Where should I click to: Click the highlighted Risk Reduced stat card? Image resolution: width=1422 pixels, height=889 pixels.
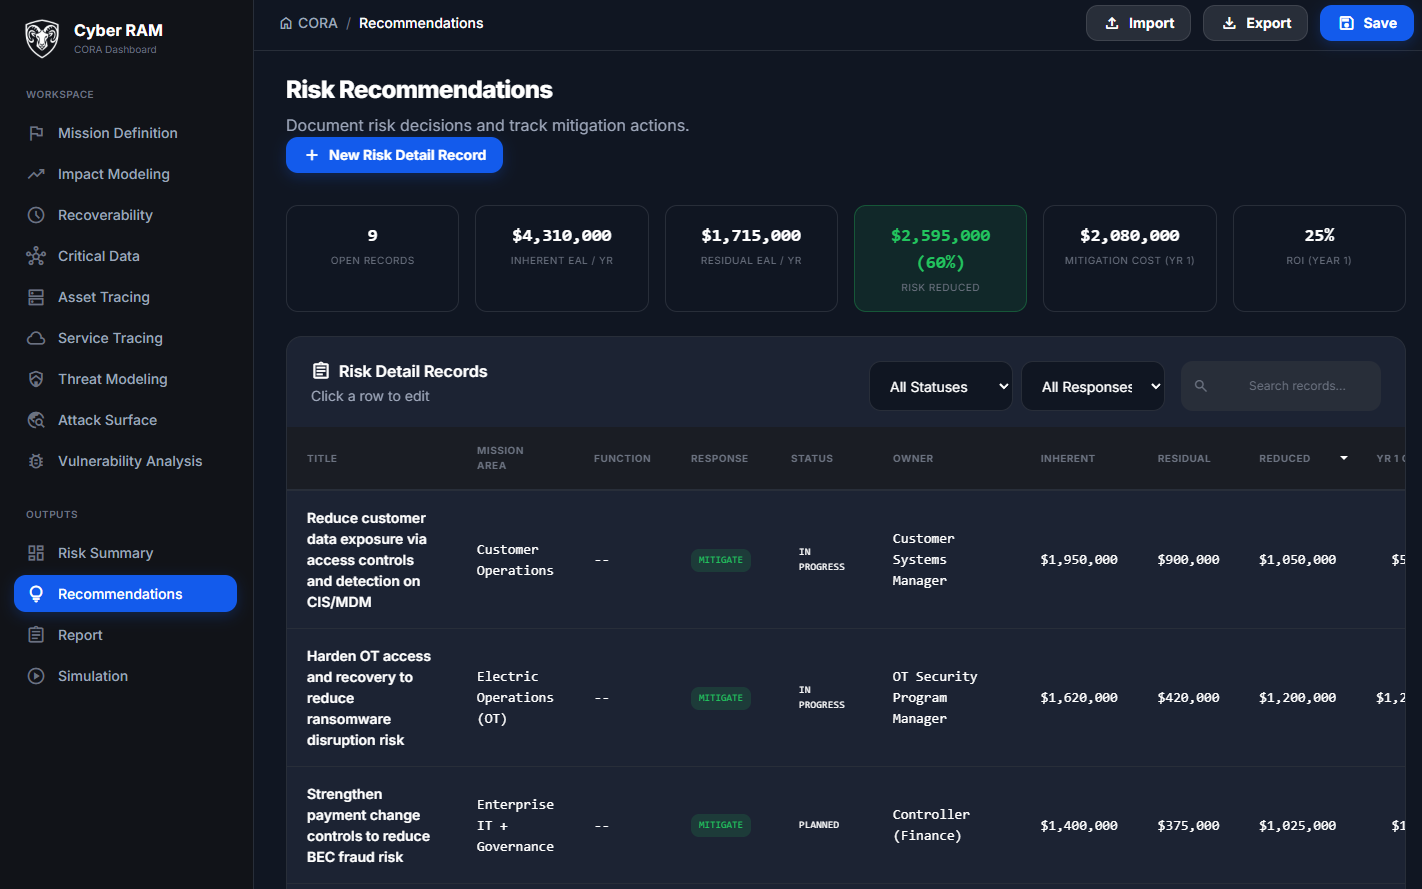[x=940, y=258]
